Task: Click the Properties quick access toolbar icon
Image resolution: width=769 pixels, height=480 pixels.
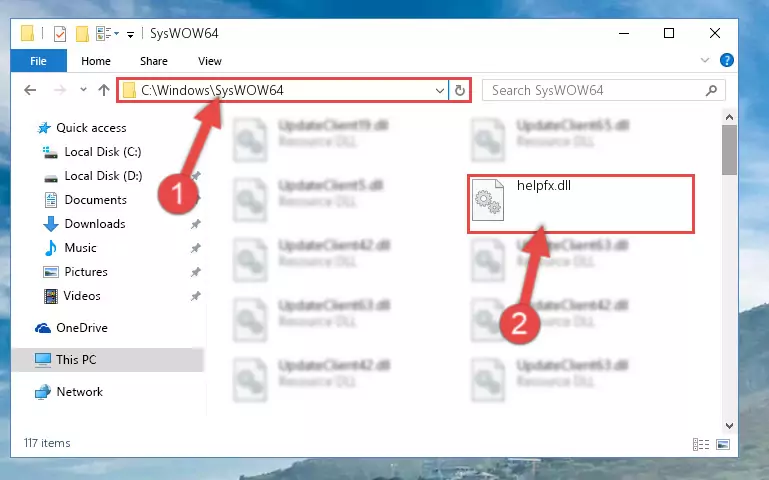Action: (x=60, y=34)
